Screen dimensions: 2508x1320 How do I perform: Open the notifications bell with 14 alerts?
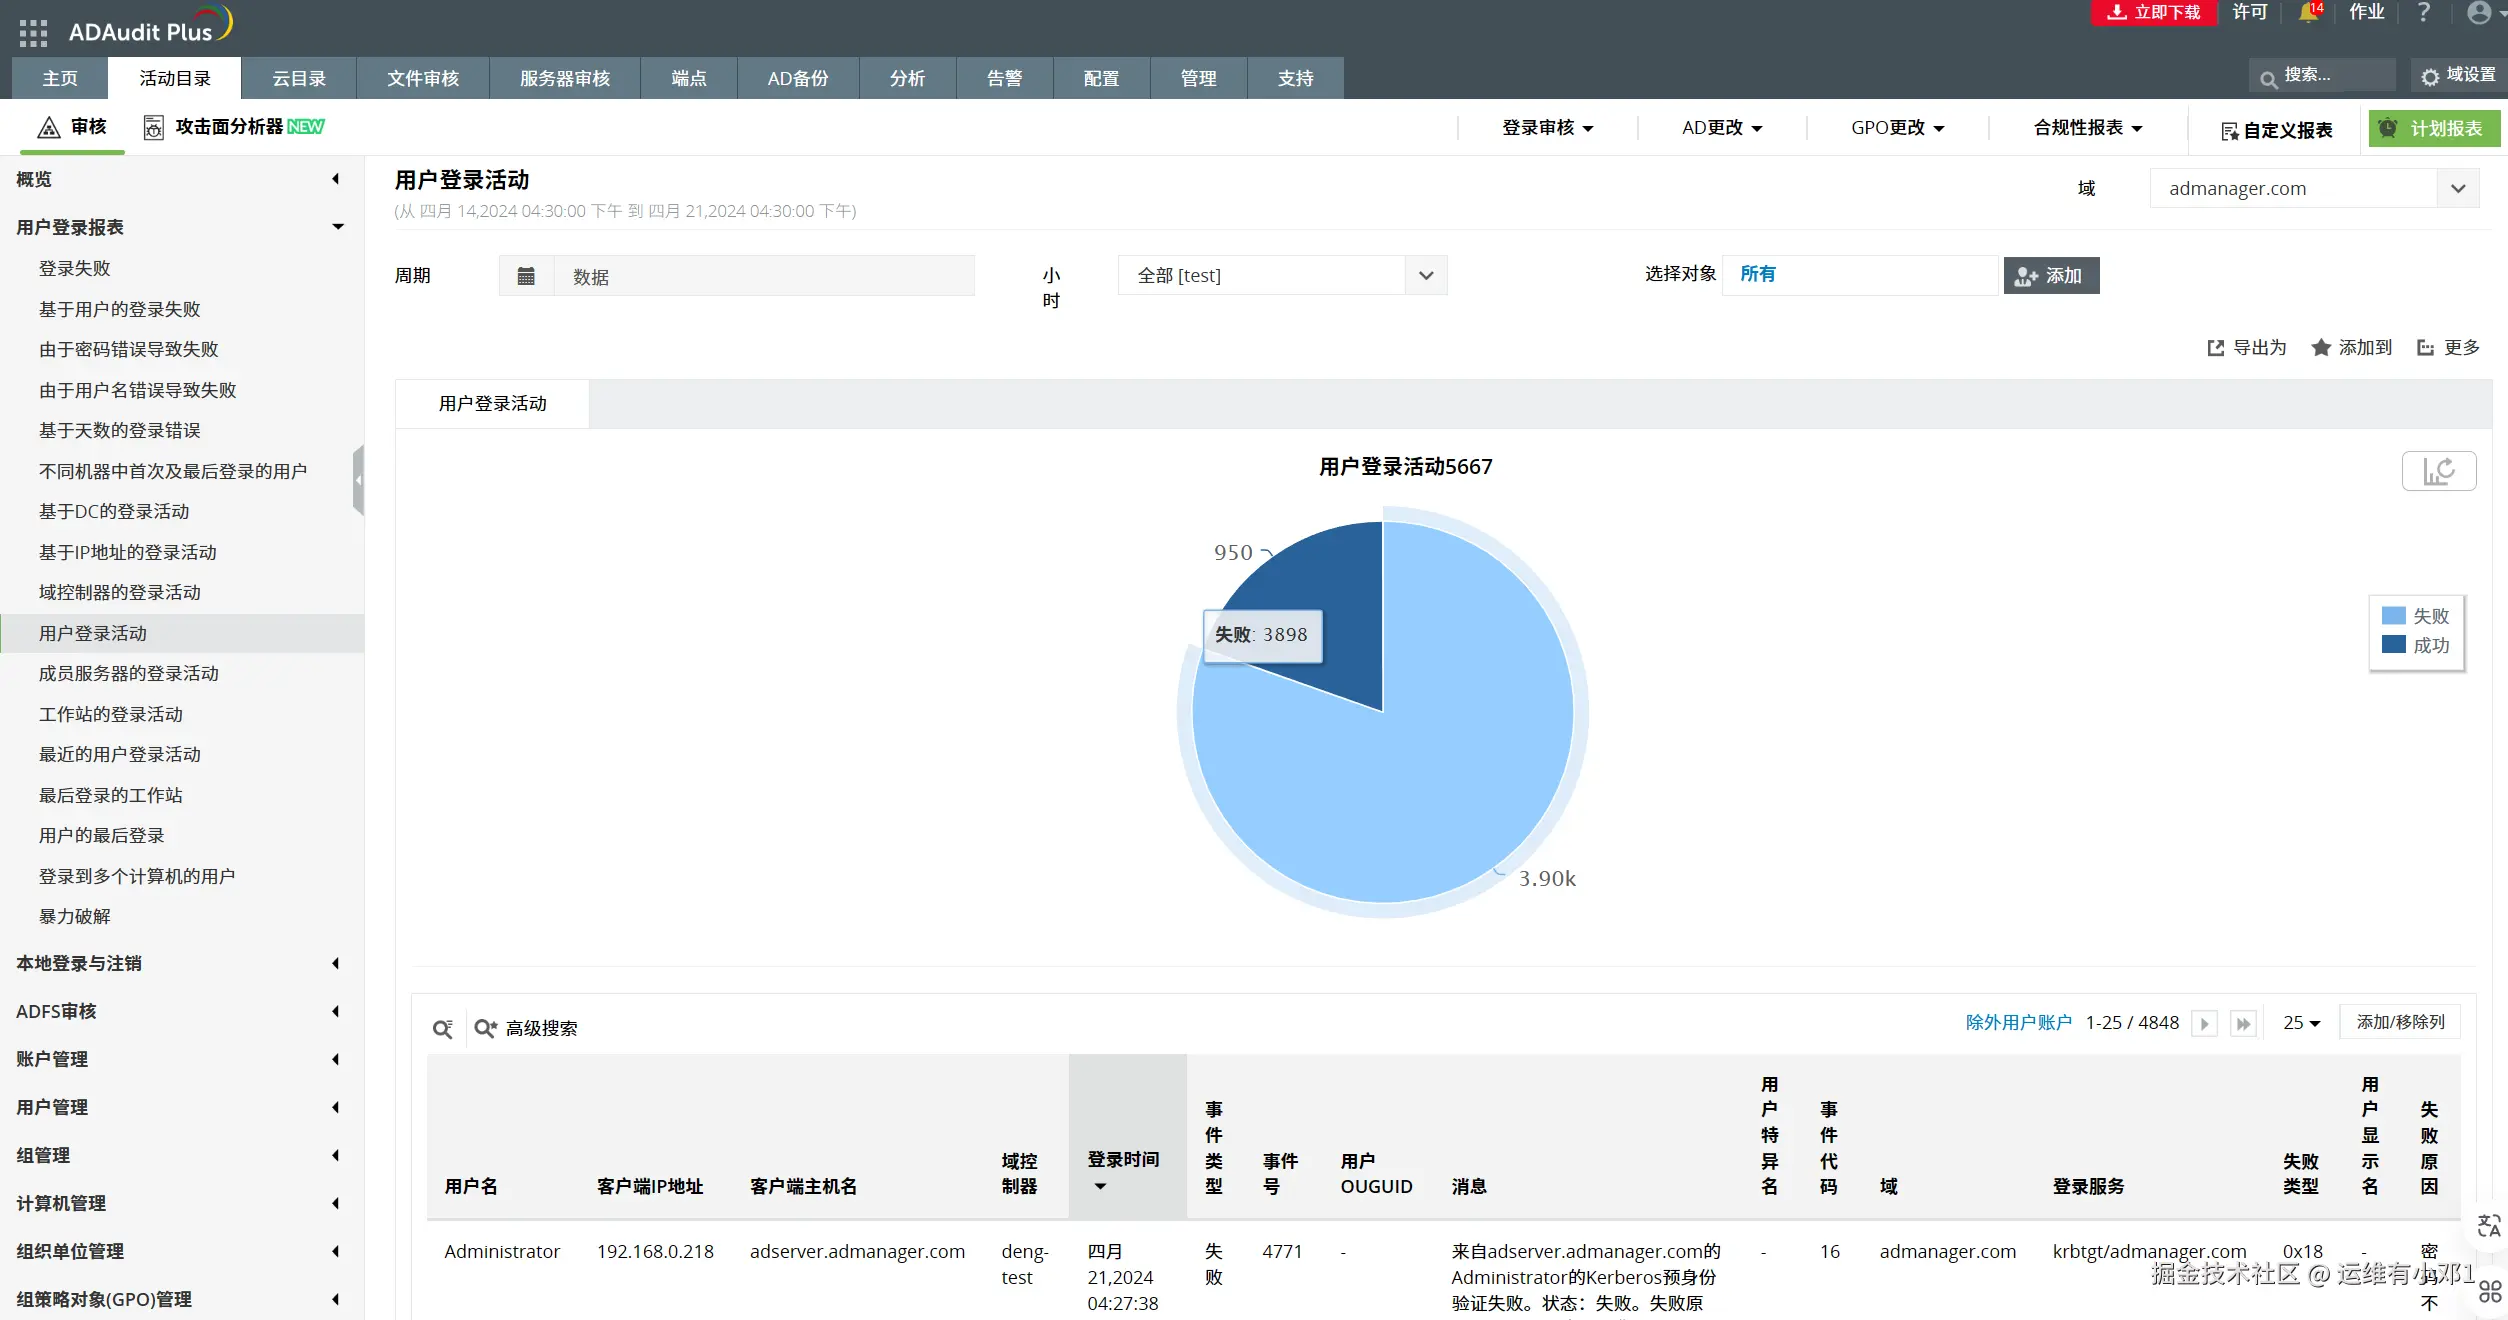click(2307, 13)
